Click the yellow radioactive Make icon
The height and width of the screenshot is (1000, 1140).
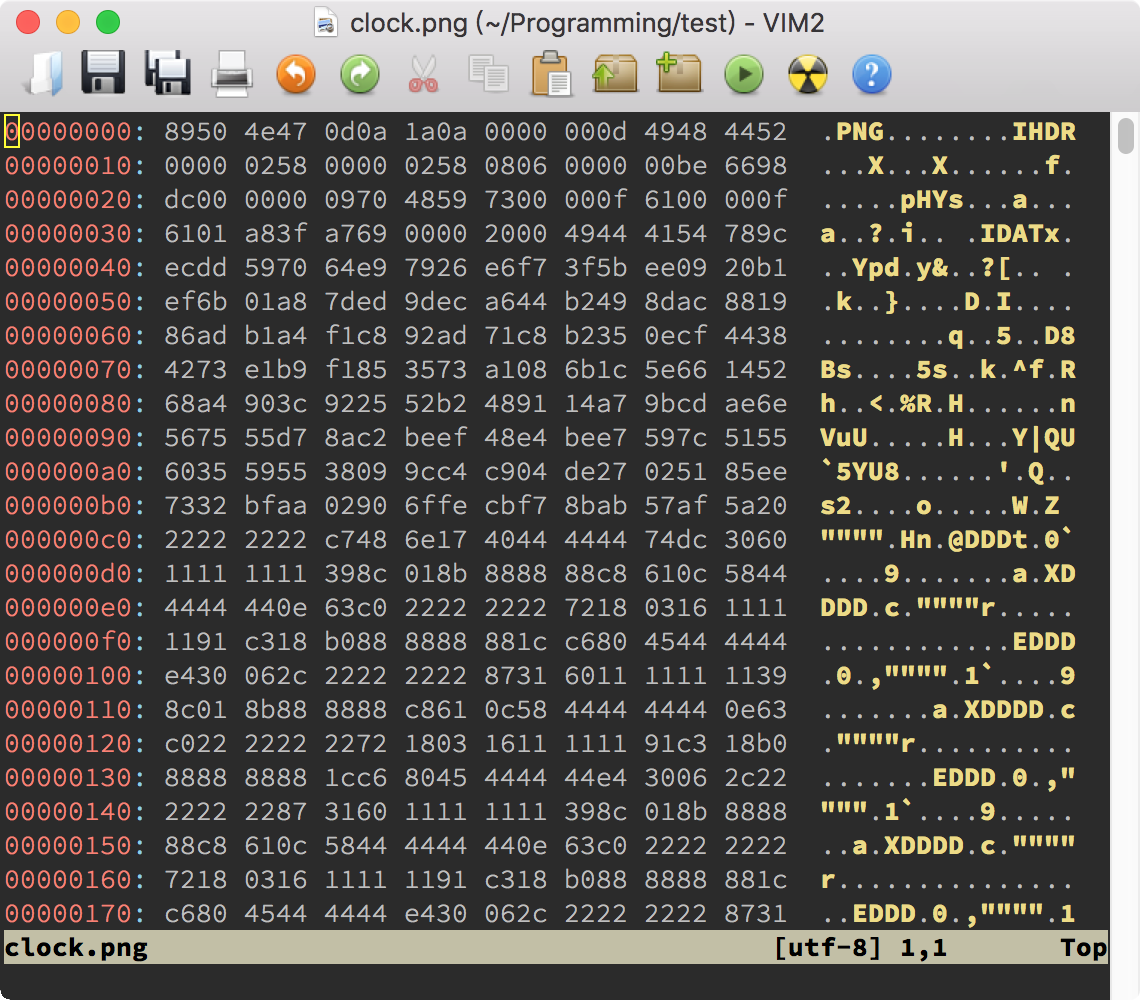807,75
